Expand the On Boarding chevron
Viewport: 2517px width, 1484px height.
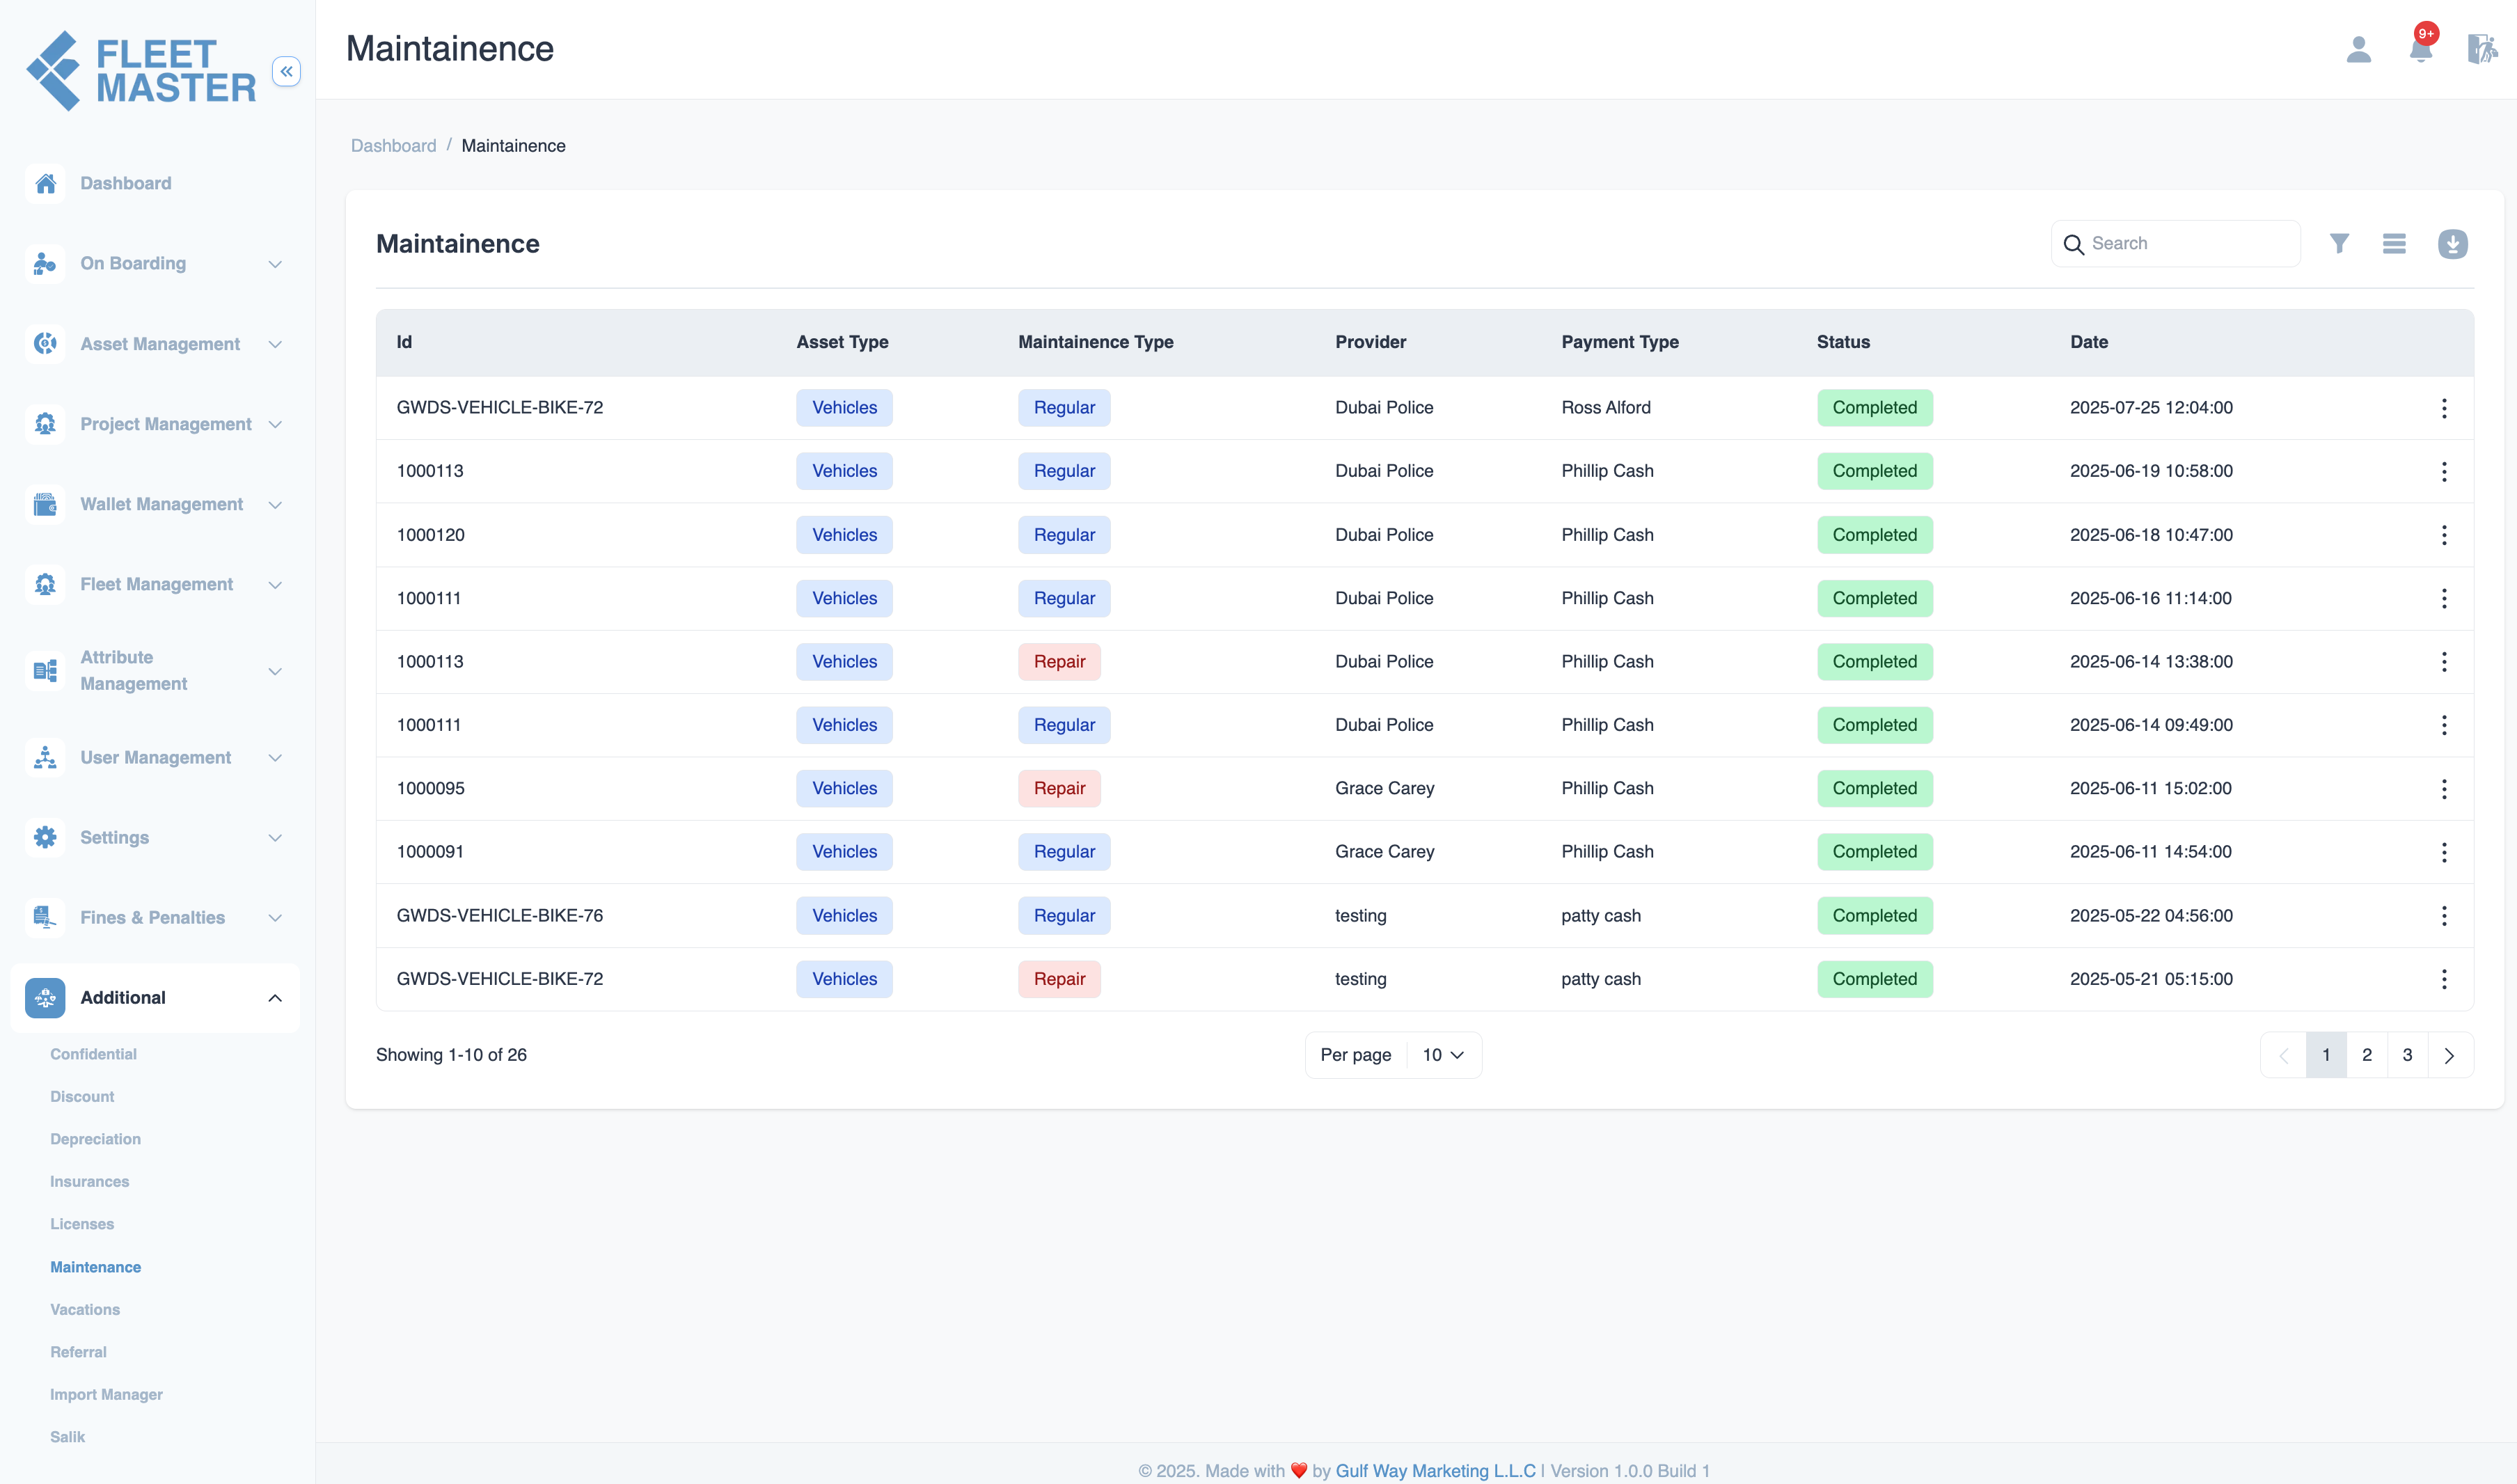tap(275, 264)
